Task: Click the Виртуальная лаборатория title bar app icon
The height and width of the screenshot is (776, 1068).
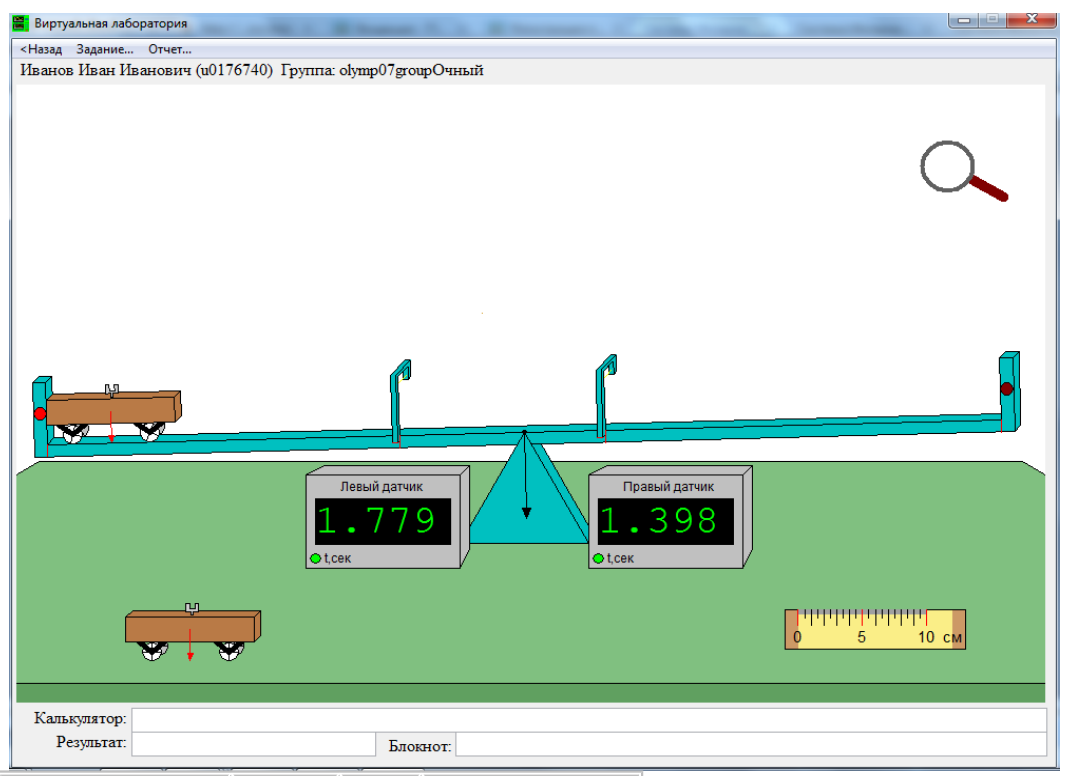Action: tap(21, 23)
